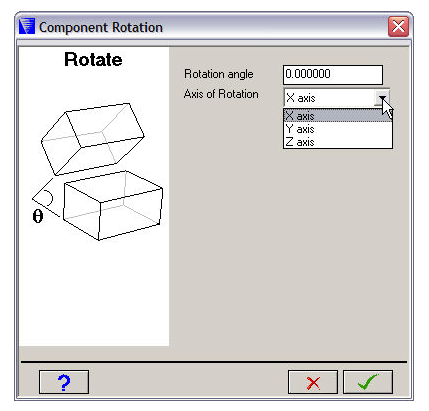
Task: Select highlighted X axis list option
Action: click(338, 116)
